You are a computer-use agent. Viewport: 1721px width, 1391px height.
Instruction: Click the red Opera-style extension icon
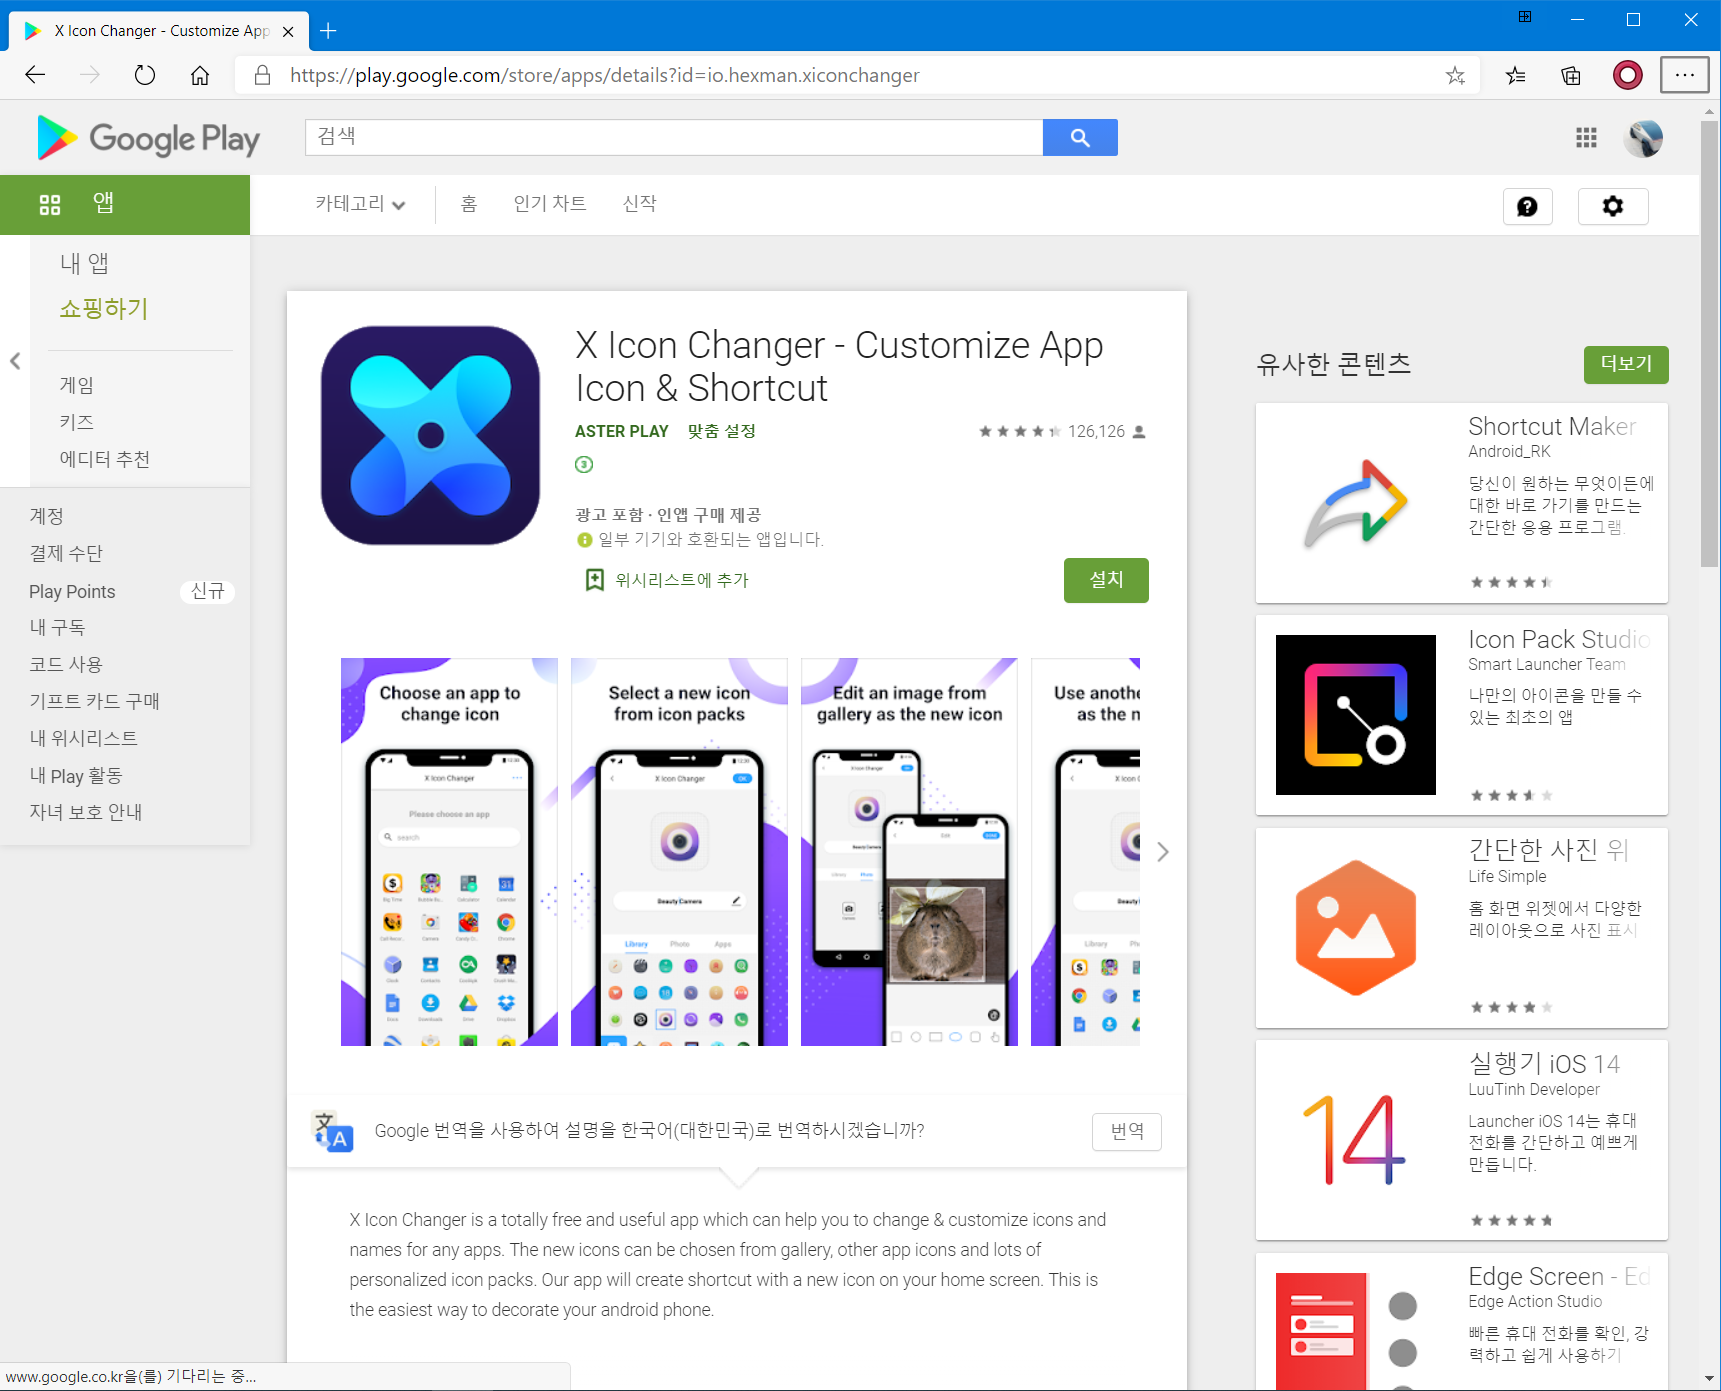pos(1628,75)
